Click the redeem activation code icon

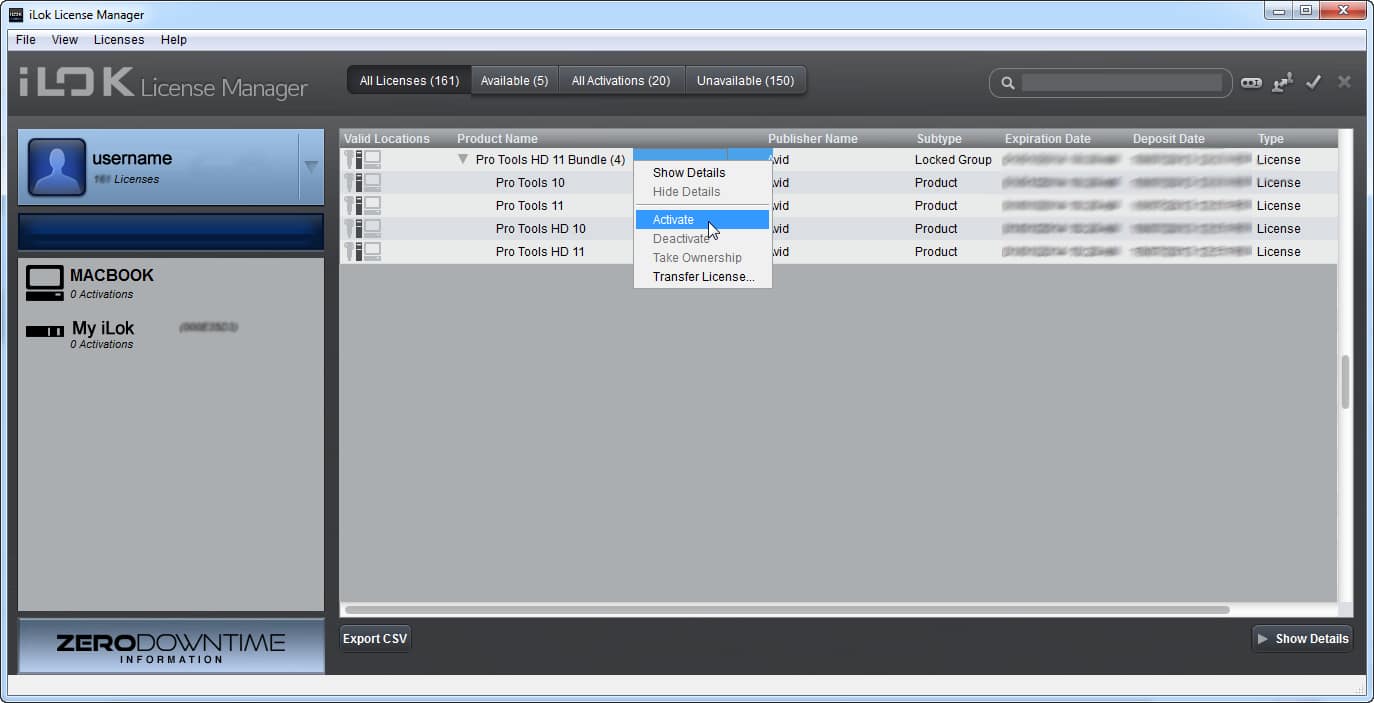click(x=1251, y=83)
